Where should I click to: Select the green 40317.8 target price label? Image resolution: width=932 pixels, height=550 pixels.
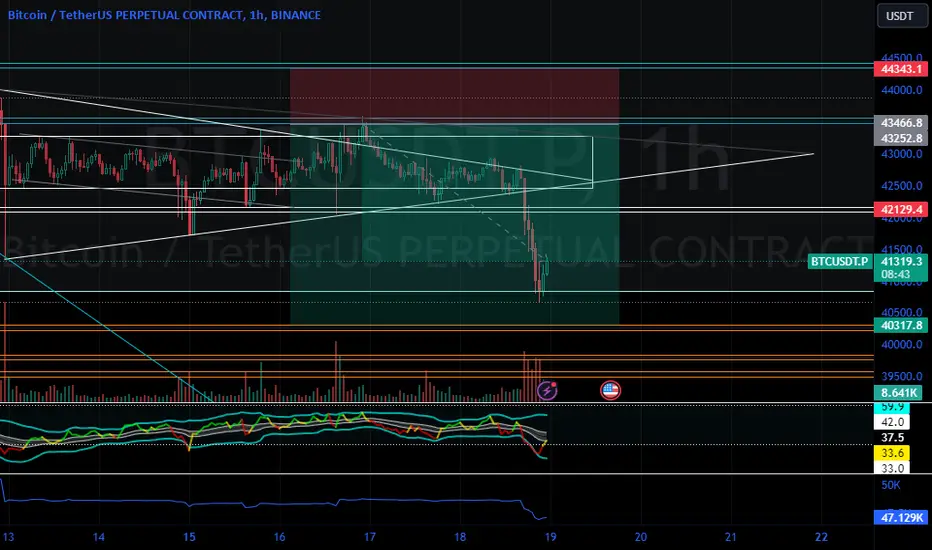(x=901, y=325)
